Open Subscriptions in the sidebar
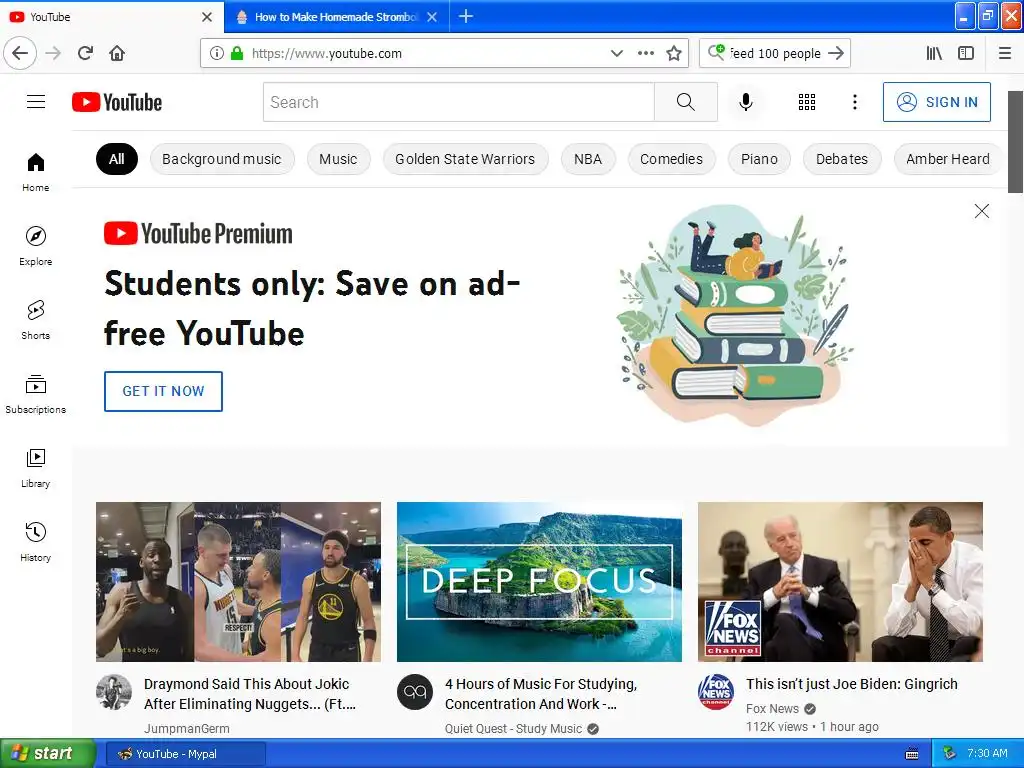Image resolution: width=1024 pixels, height=768 pixels. pos(36,394)
